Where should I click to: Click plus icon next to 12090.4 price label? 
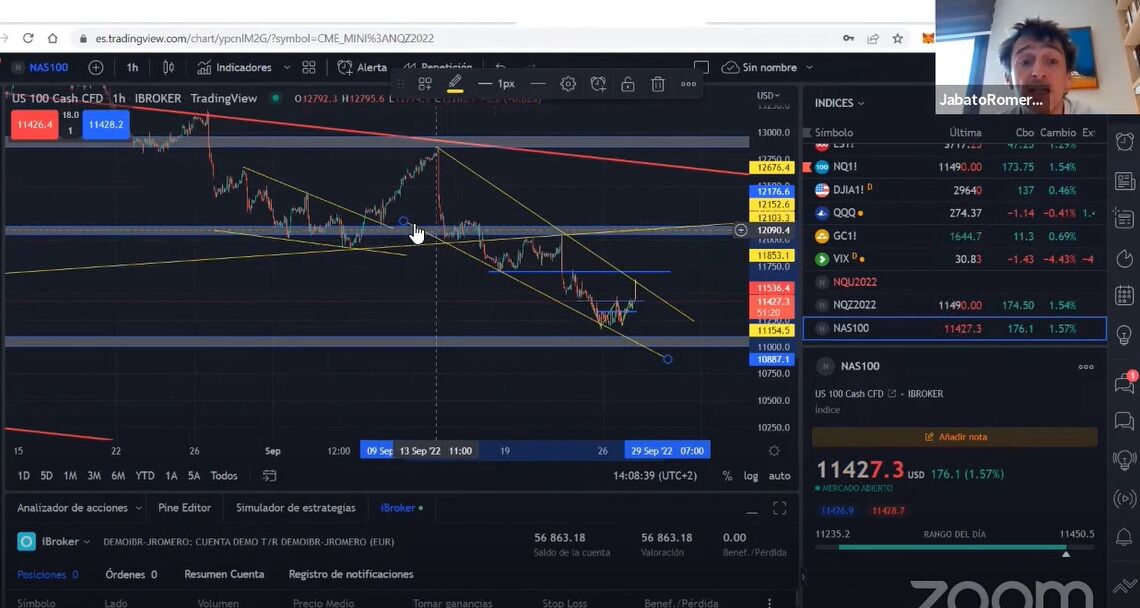(x=741, y=231)
